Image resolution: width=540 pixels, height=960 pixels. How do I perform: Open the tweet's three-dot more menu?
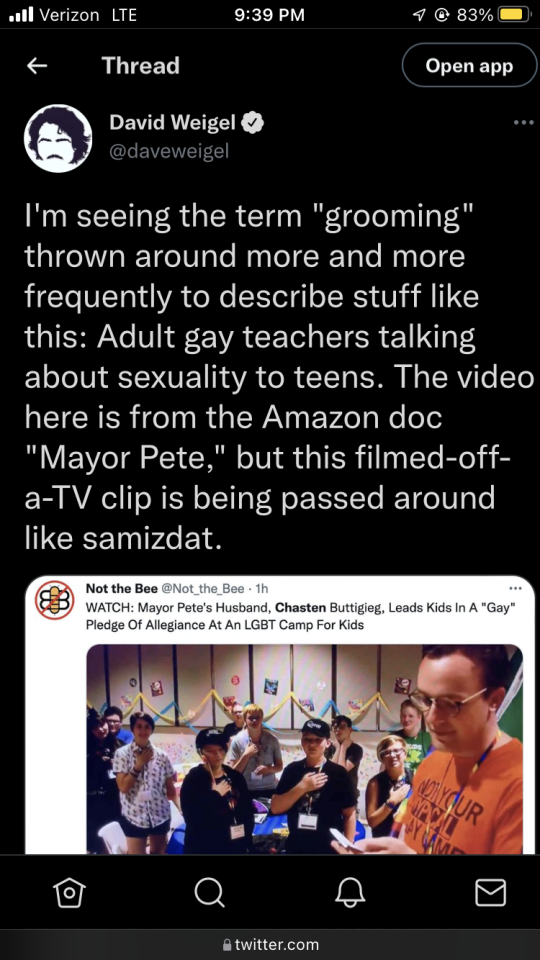[523, 123]
